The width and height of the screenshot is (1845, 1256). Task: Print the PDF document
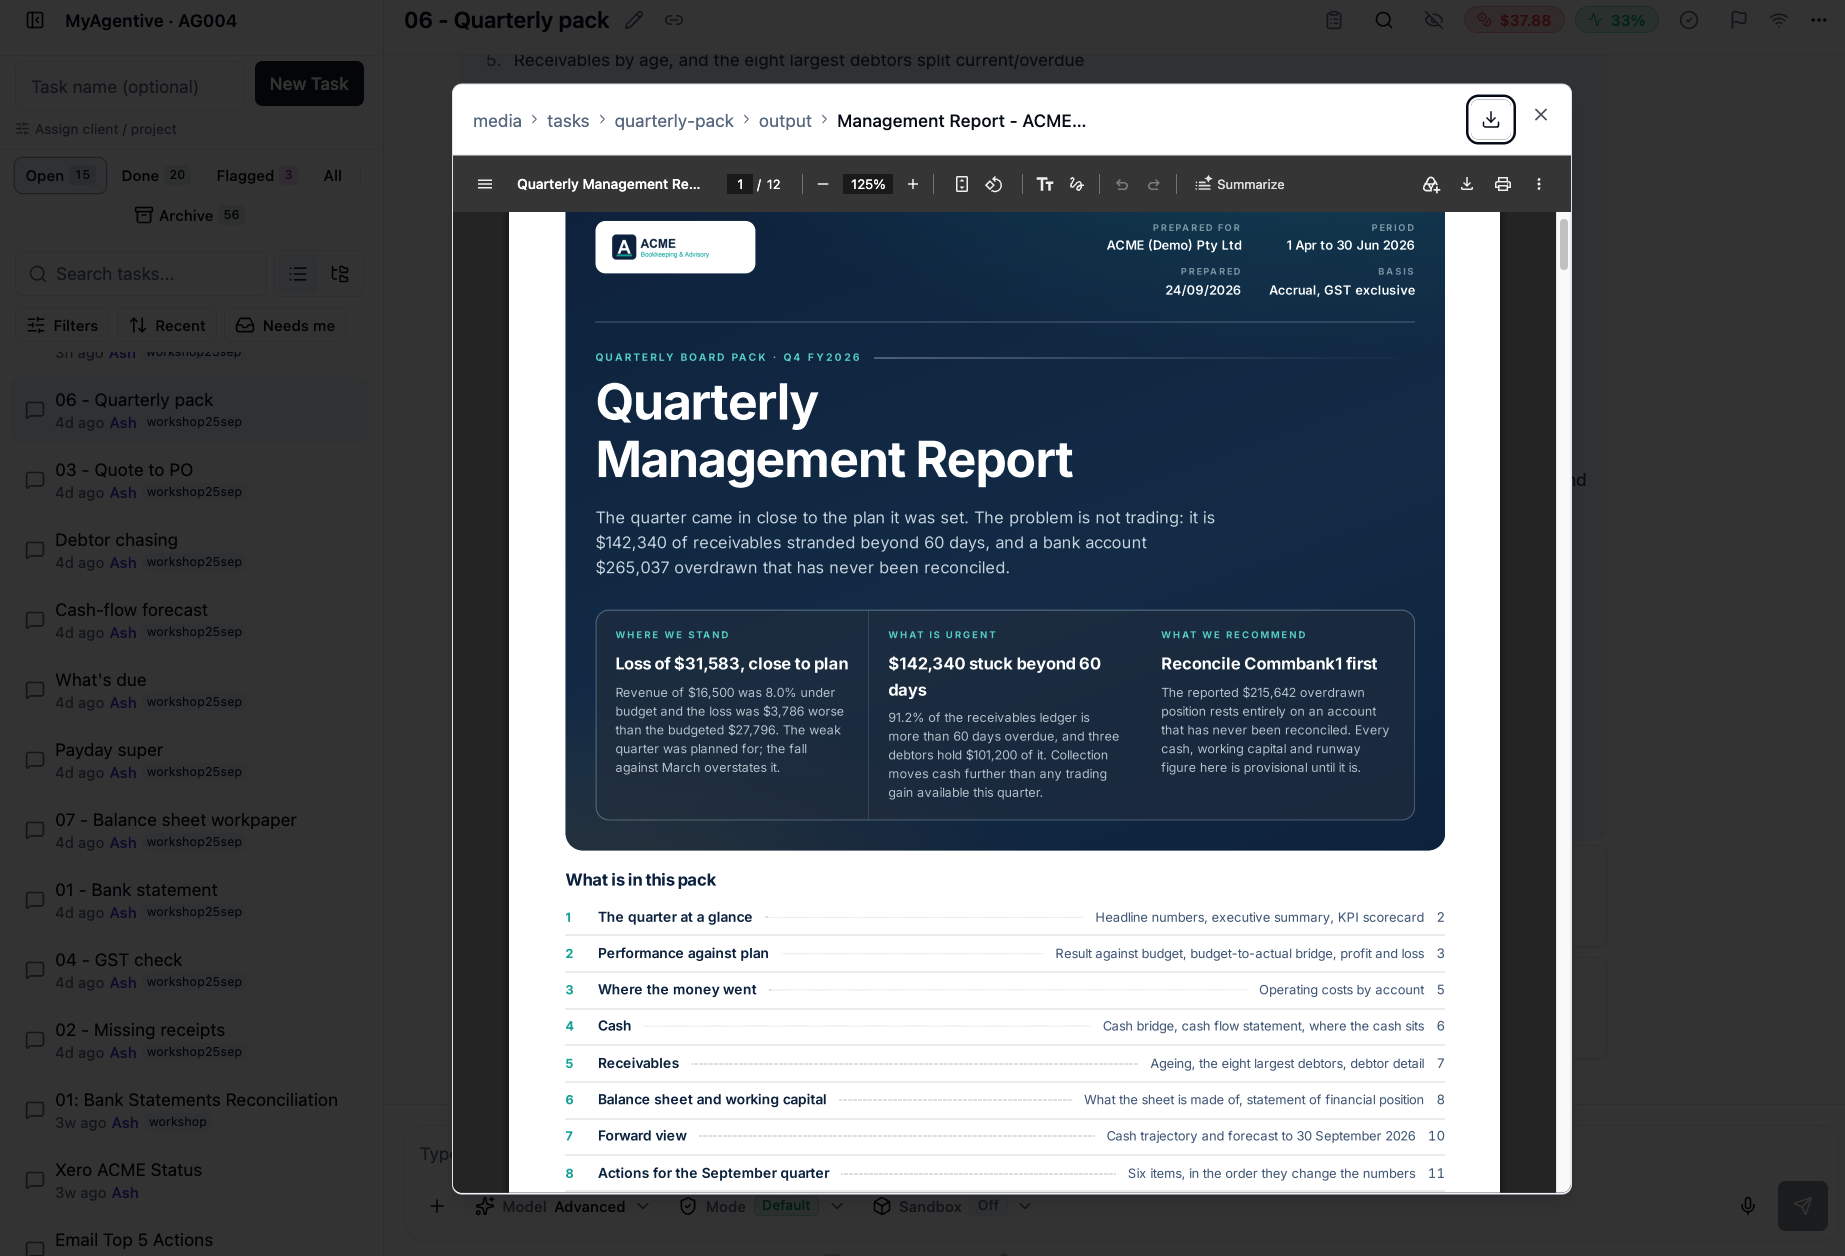(1503, 184)
